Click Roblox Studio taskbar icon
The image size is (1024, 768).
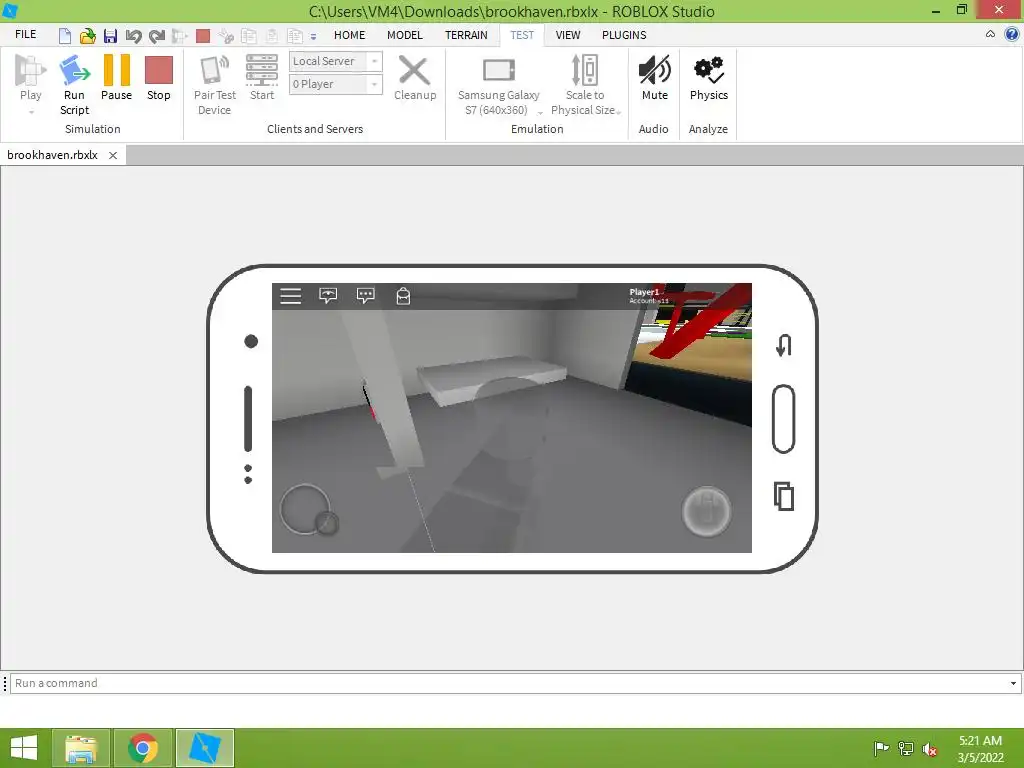[x=205, y=748]
